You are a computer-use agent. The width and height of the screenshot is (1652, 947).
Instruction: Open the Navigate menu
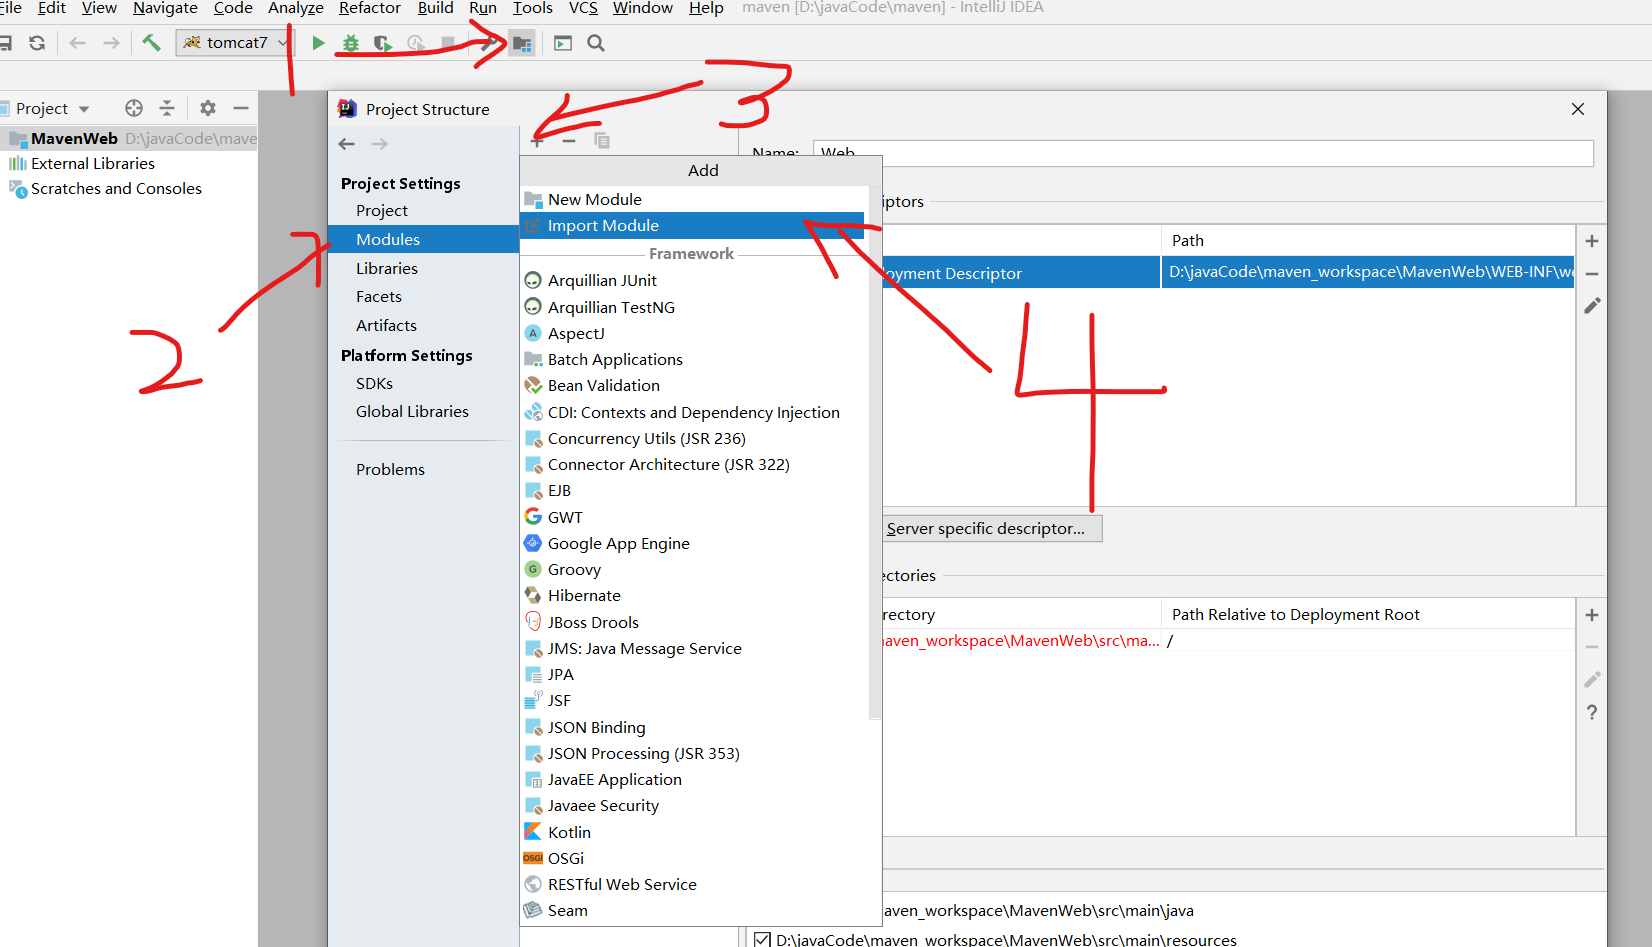(x=165, y=8)
